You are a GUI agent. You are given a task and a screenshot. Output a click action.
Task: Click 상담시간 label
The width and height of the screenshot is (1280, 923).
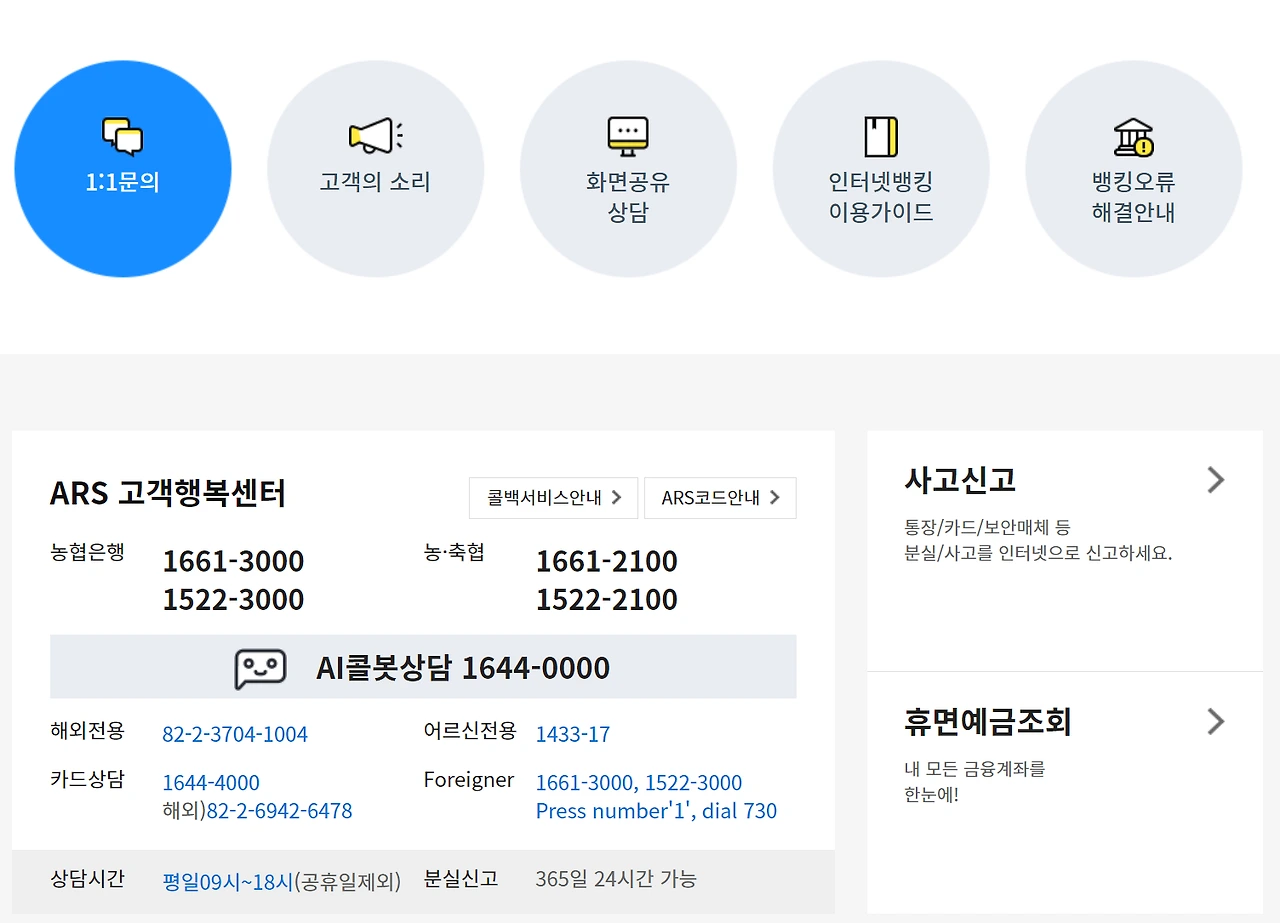pyautogui.click(x=87, y=878)
